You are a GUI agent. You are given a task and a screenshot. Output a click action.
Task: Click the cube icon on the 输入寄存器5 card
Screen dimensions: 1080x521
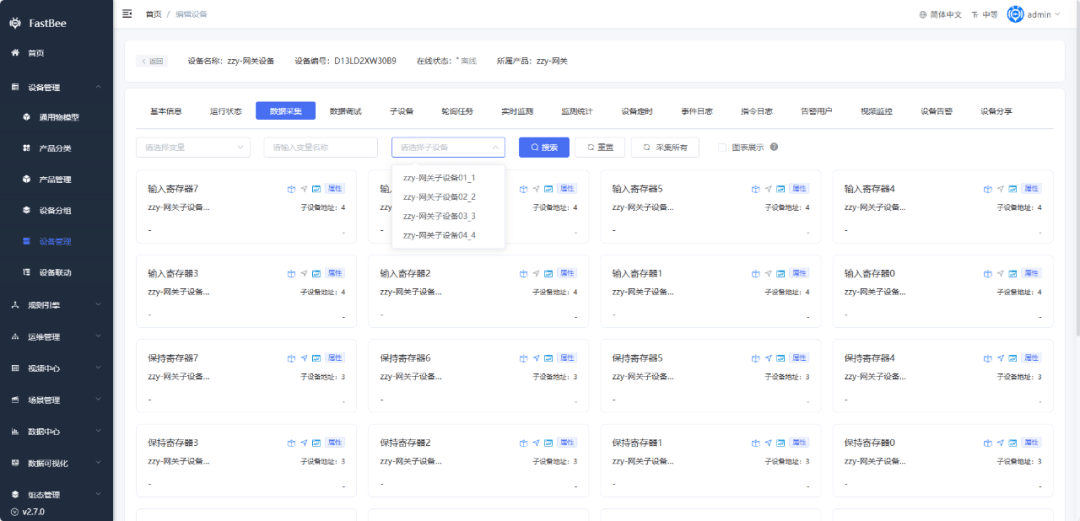click(x=756, y=189)
